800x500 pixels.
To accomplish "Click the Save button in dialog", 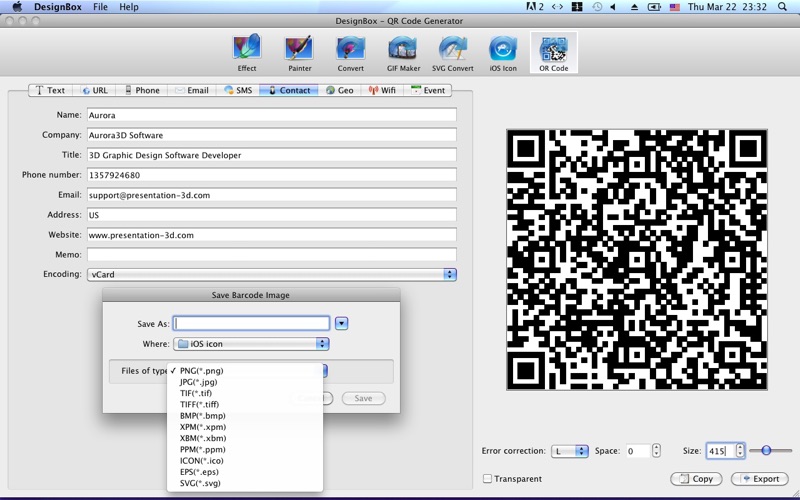I will coord(363,398).
